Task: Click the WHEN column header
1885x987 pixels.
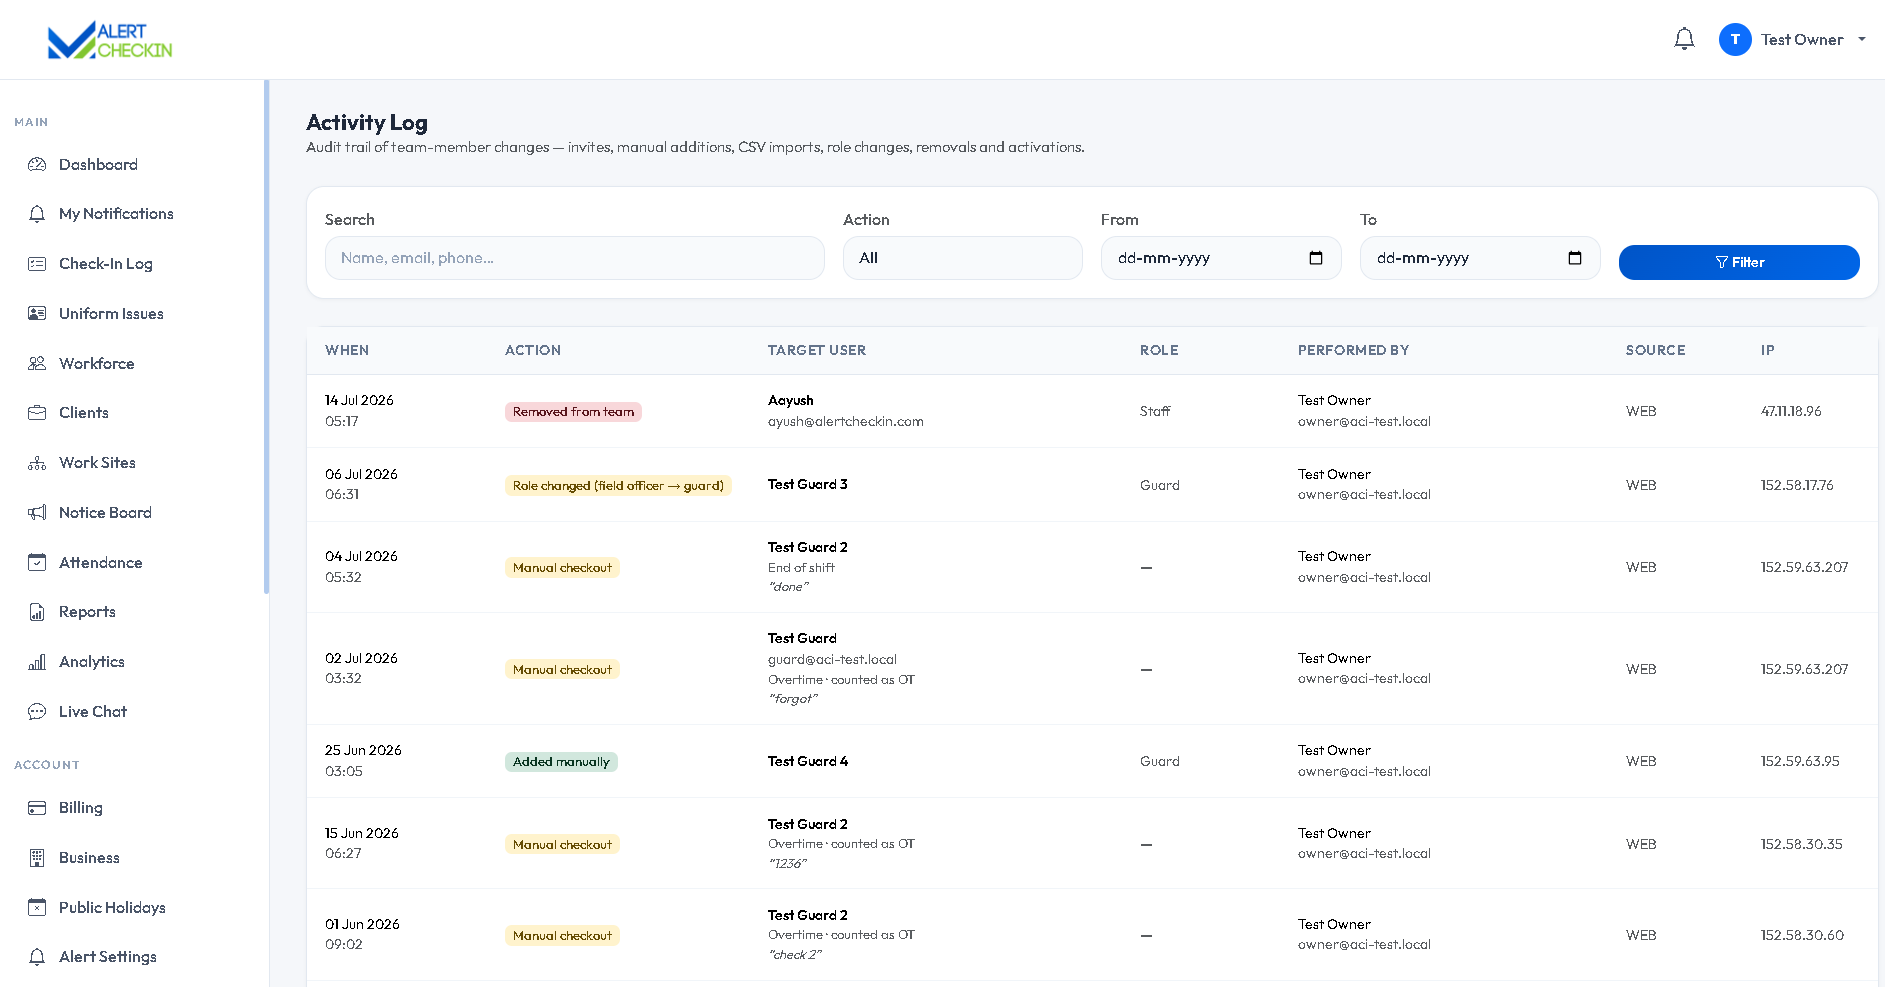Action: 347,350
